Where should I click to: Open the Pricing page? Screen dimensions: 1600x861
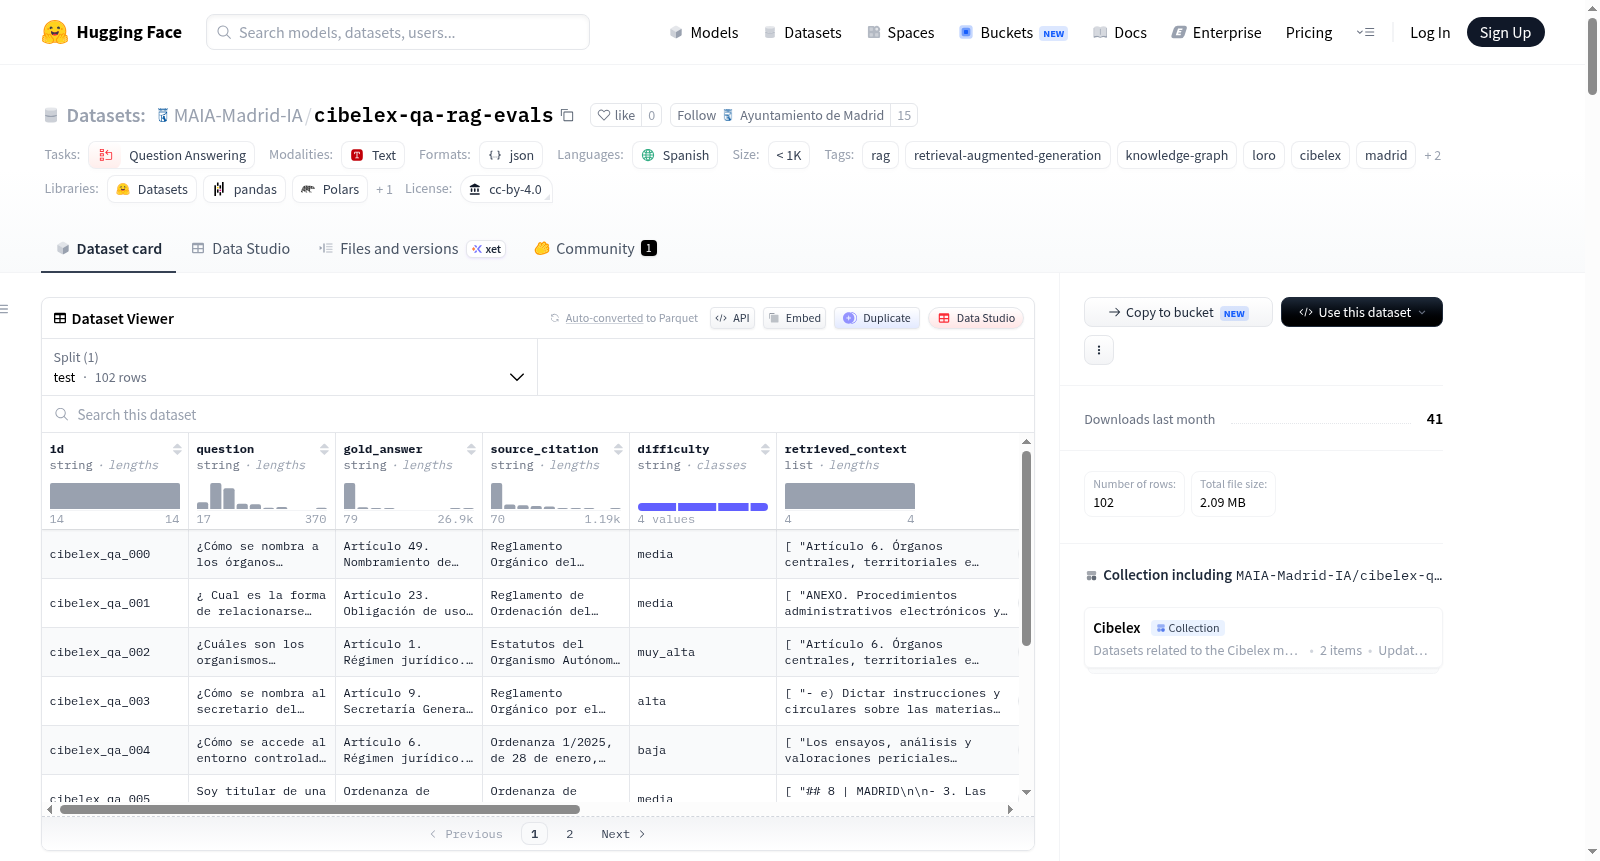[1309, 32]
